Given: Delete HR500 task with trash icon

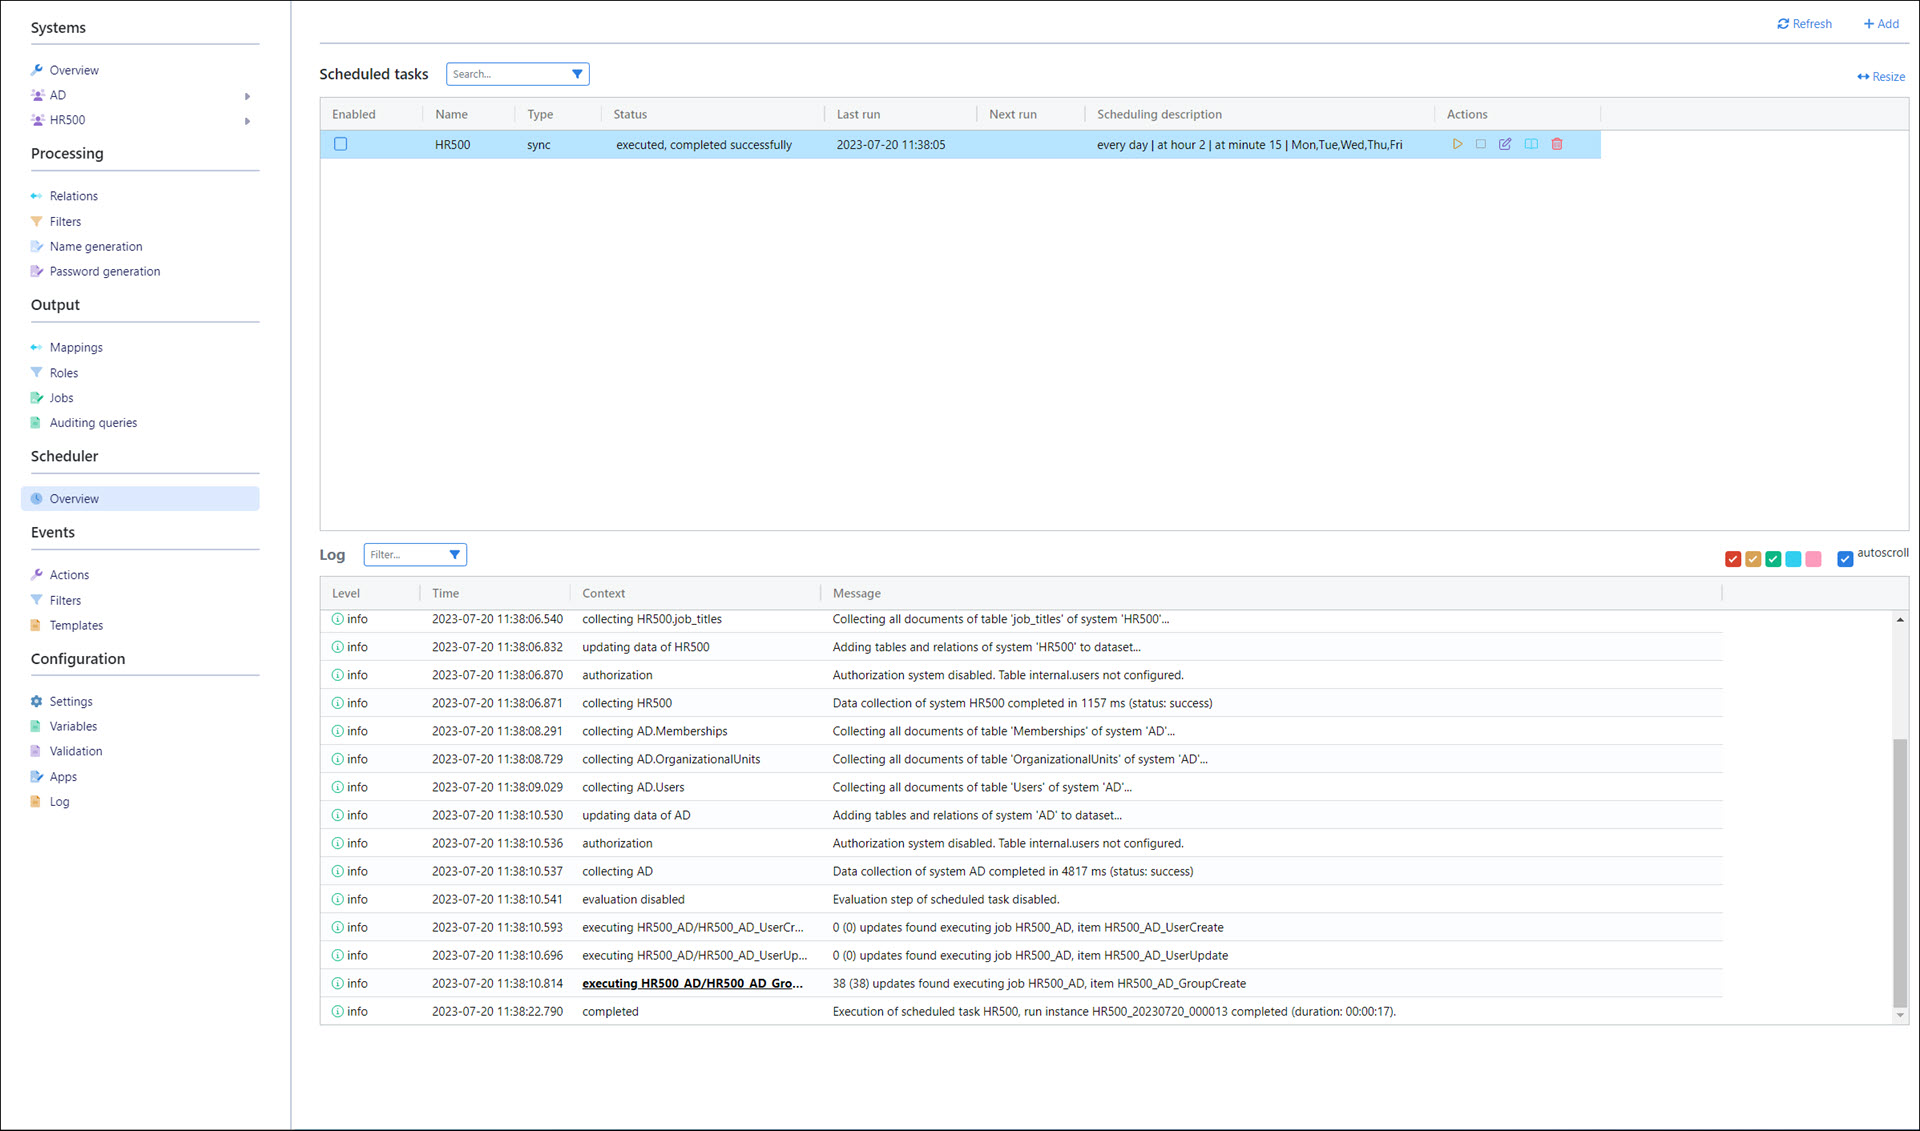Looking at the screenshot, I should 1557,144.
